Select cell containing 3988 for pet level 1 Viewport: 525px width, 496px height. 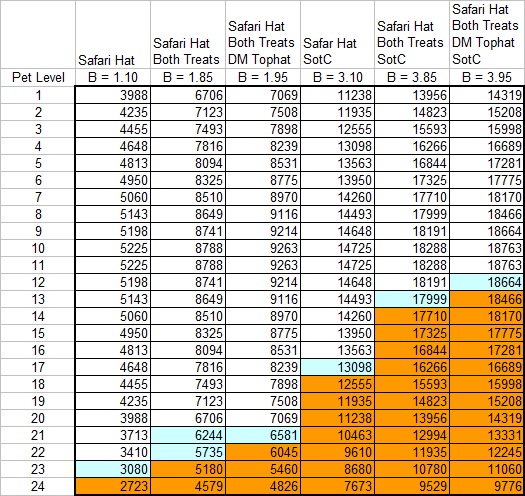coord(113,95)
